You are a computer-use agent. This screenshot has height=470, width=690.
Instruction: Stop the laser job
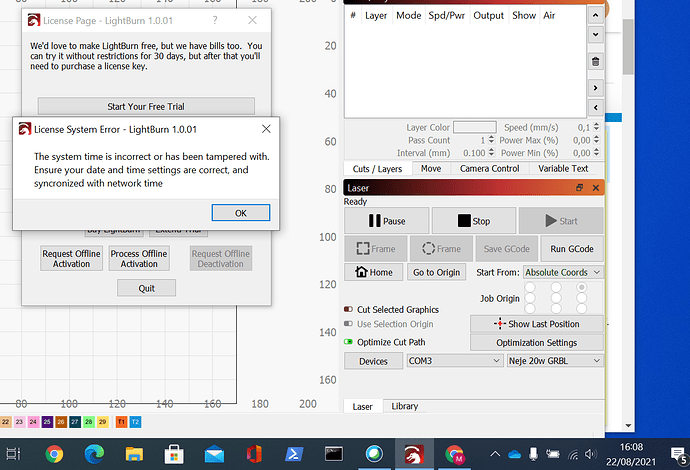pyautogui.click(x=473, y=221)
